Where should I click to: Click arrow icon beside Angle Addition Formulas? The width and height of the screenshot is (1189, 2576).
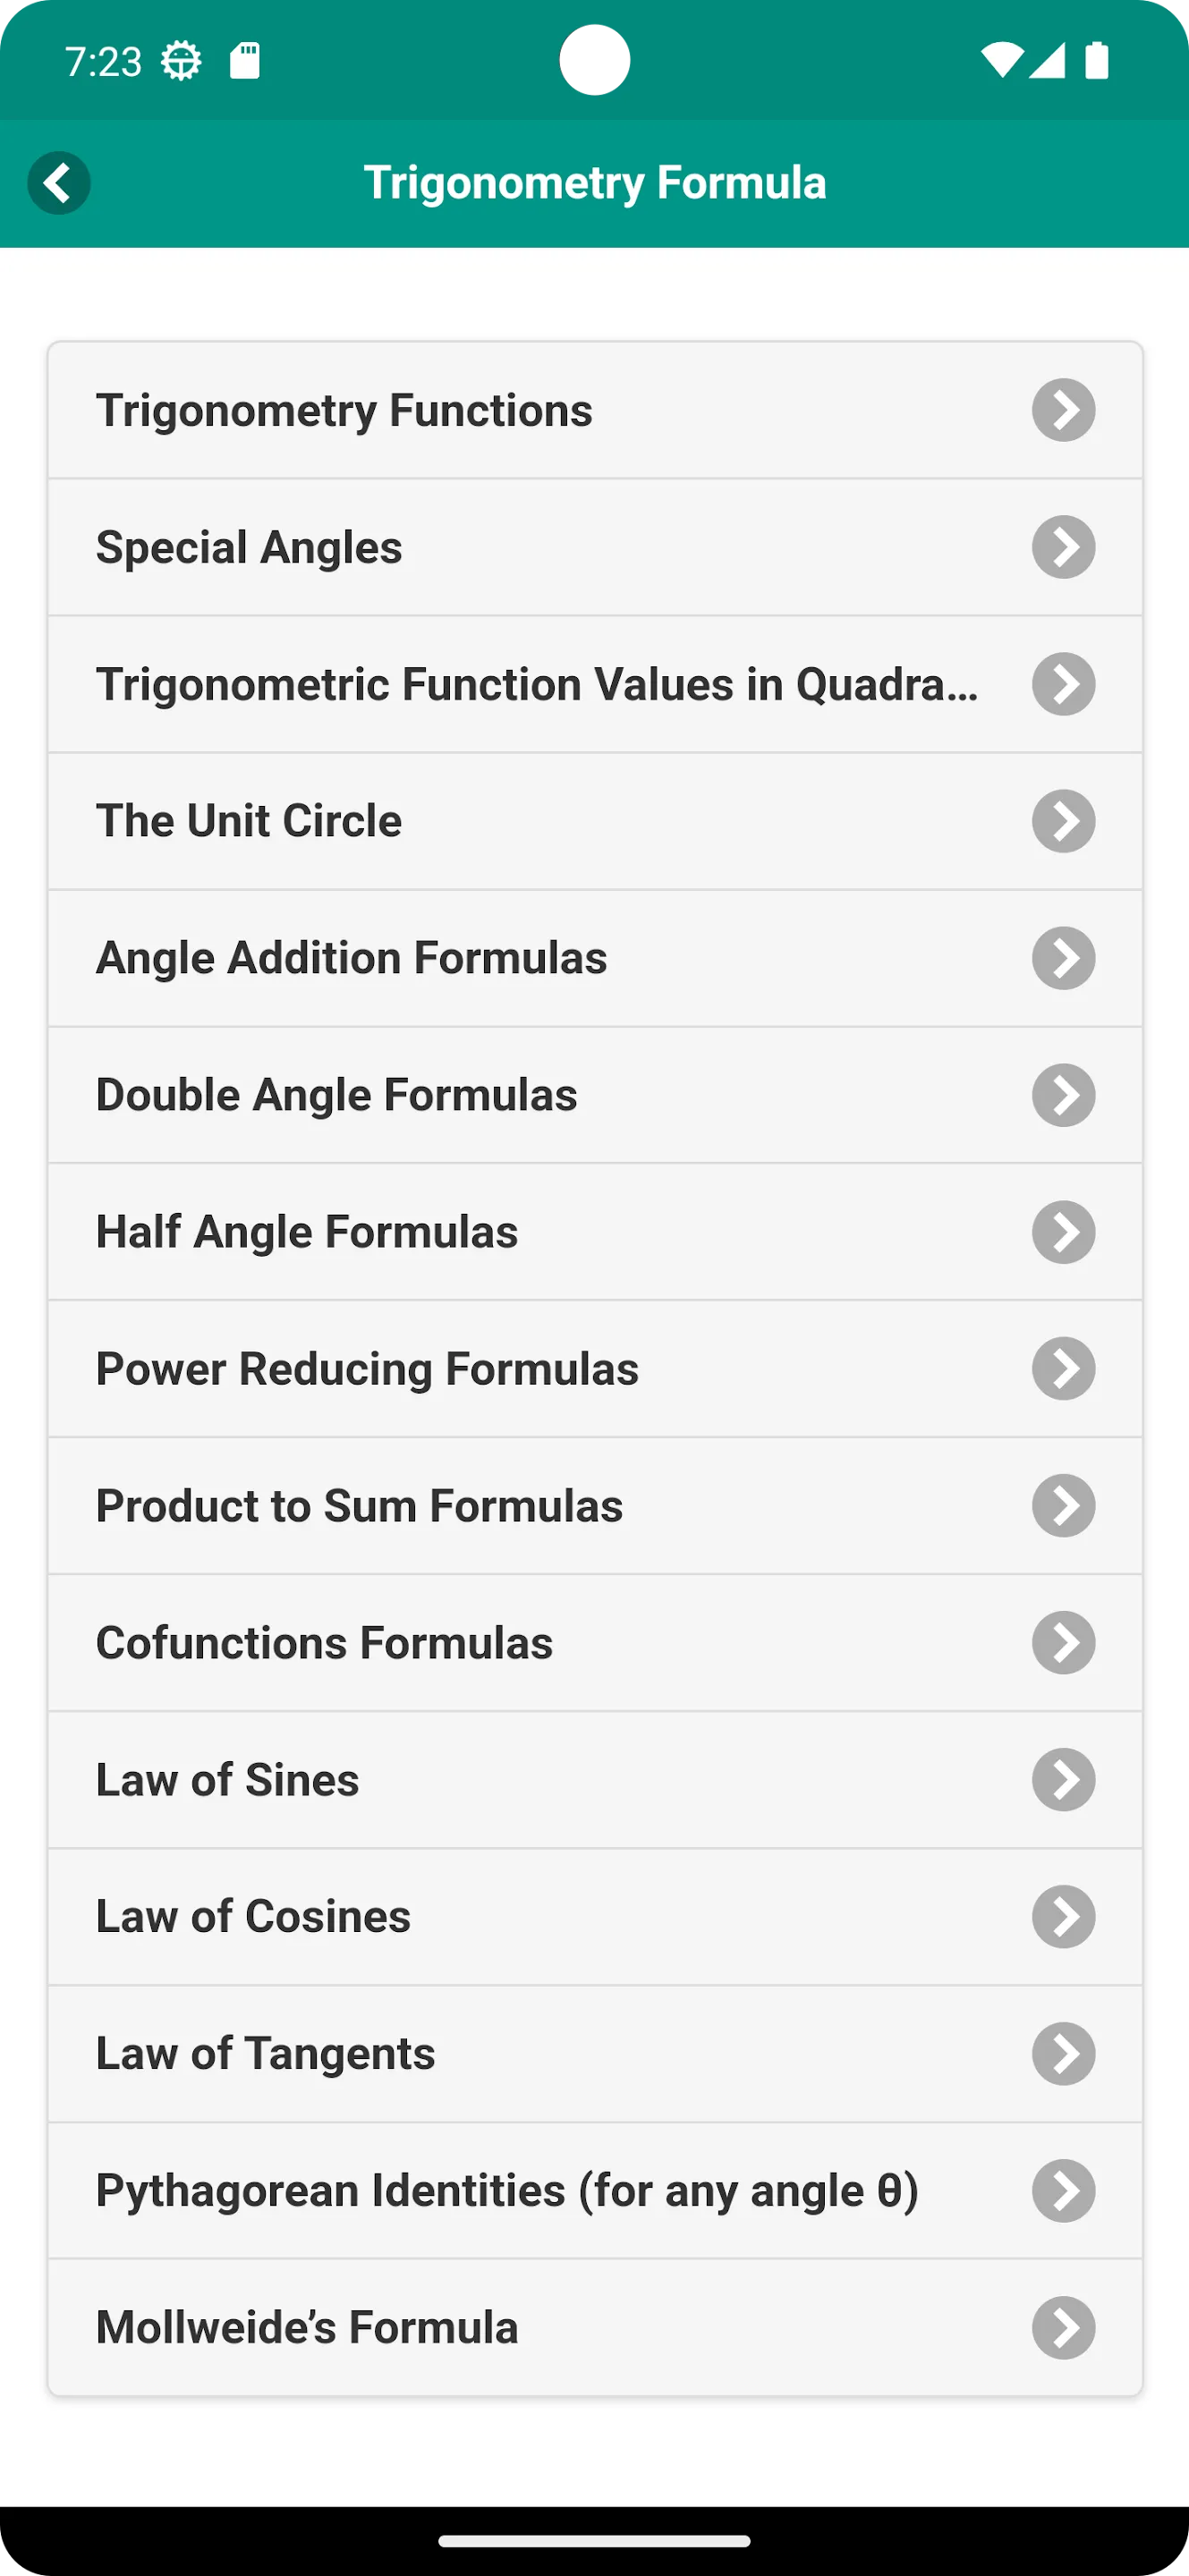pos(1063,958)
